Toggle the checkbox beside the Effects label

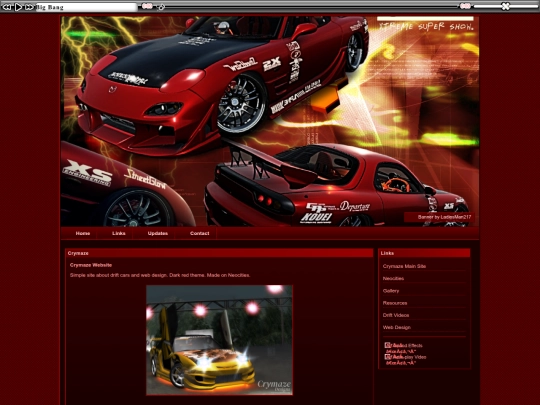click(387, 345)
